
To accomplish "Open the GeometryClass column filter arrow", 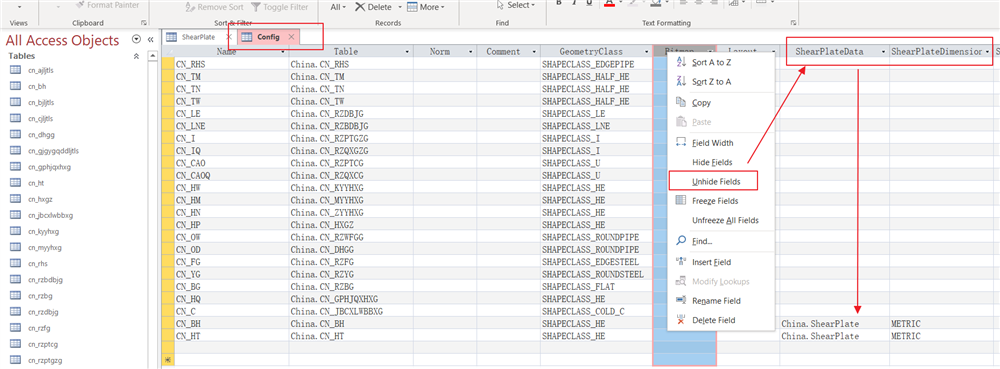I will click(646, 52).
